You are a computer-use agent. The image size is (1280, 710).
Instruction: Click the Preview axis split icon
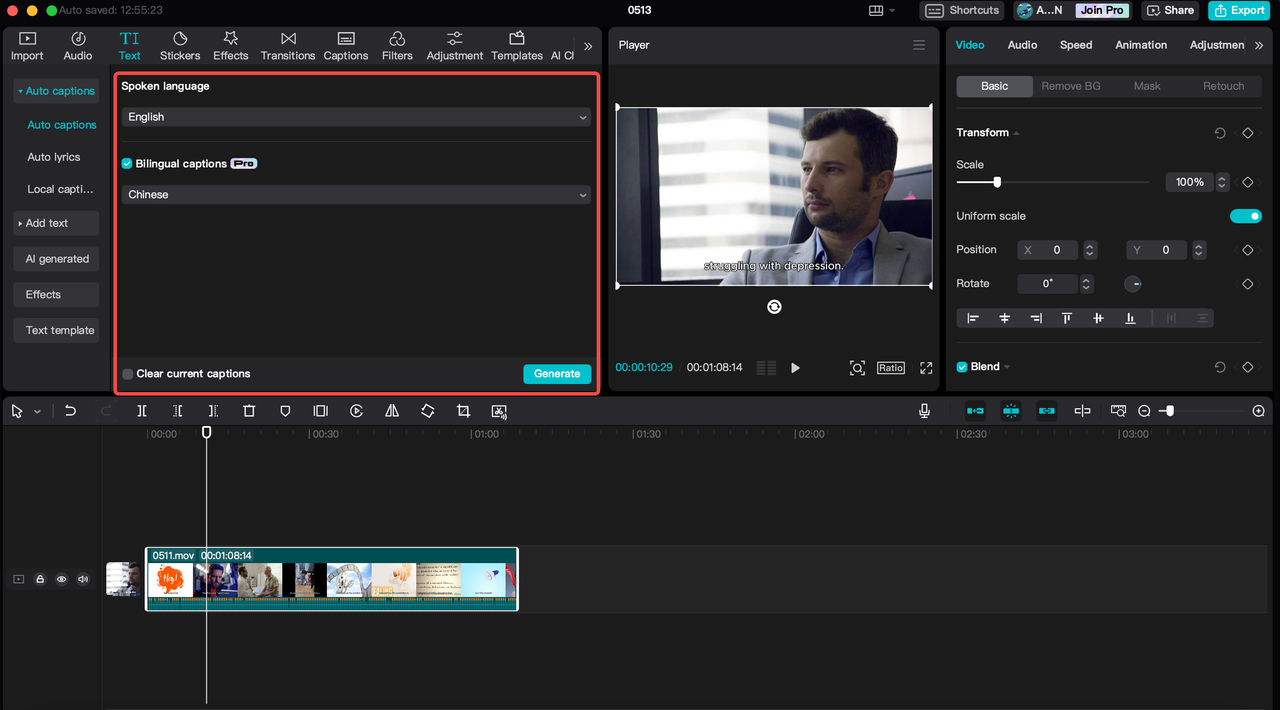click(1082, 411)
